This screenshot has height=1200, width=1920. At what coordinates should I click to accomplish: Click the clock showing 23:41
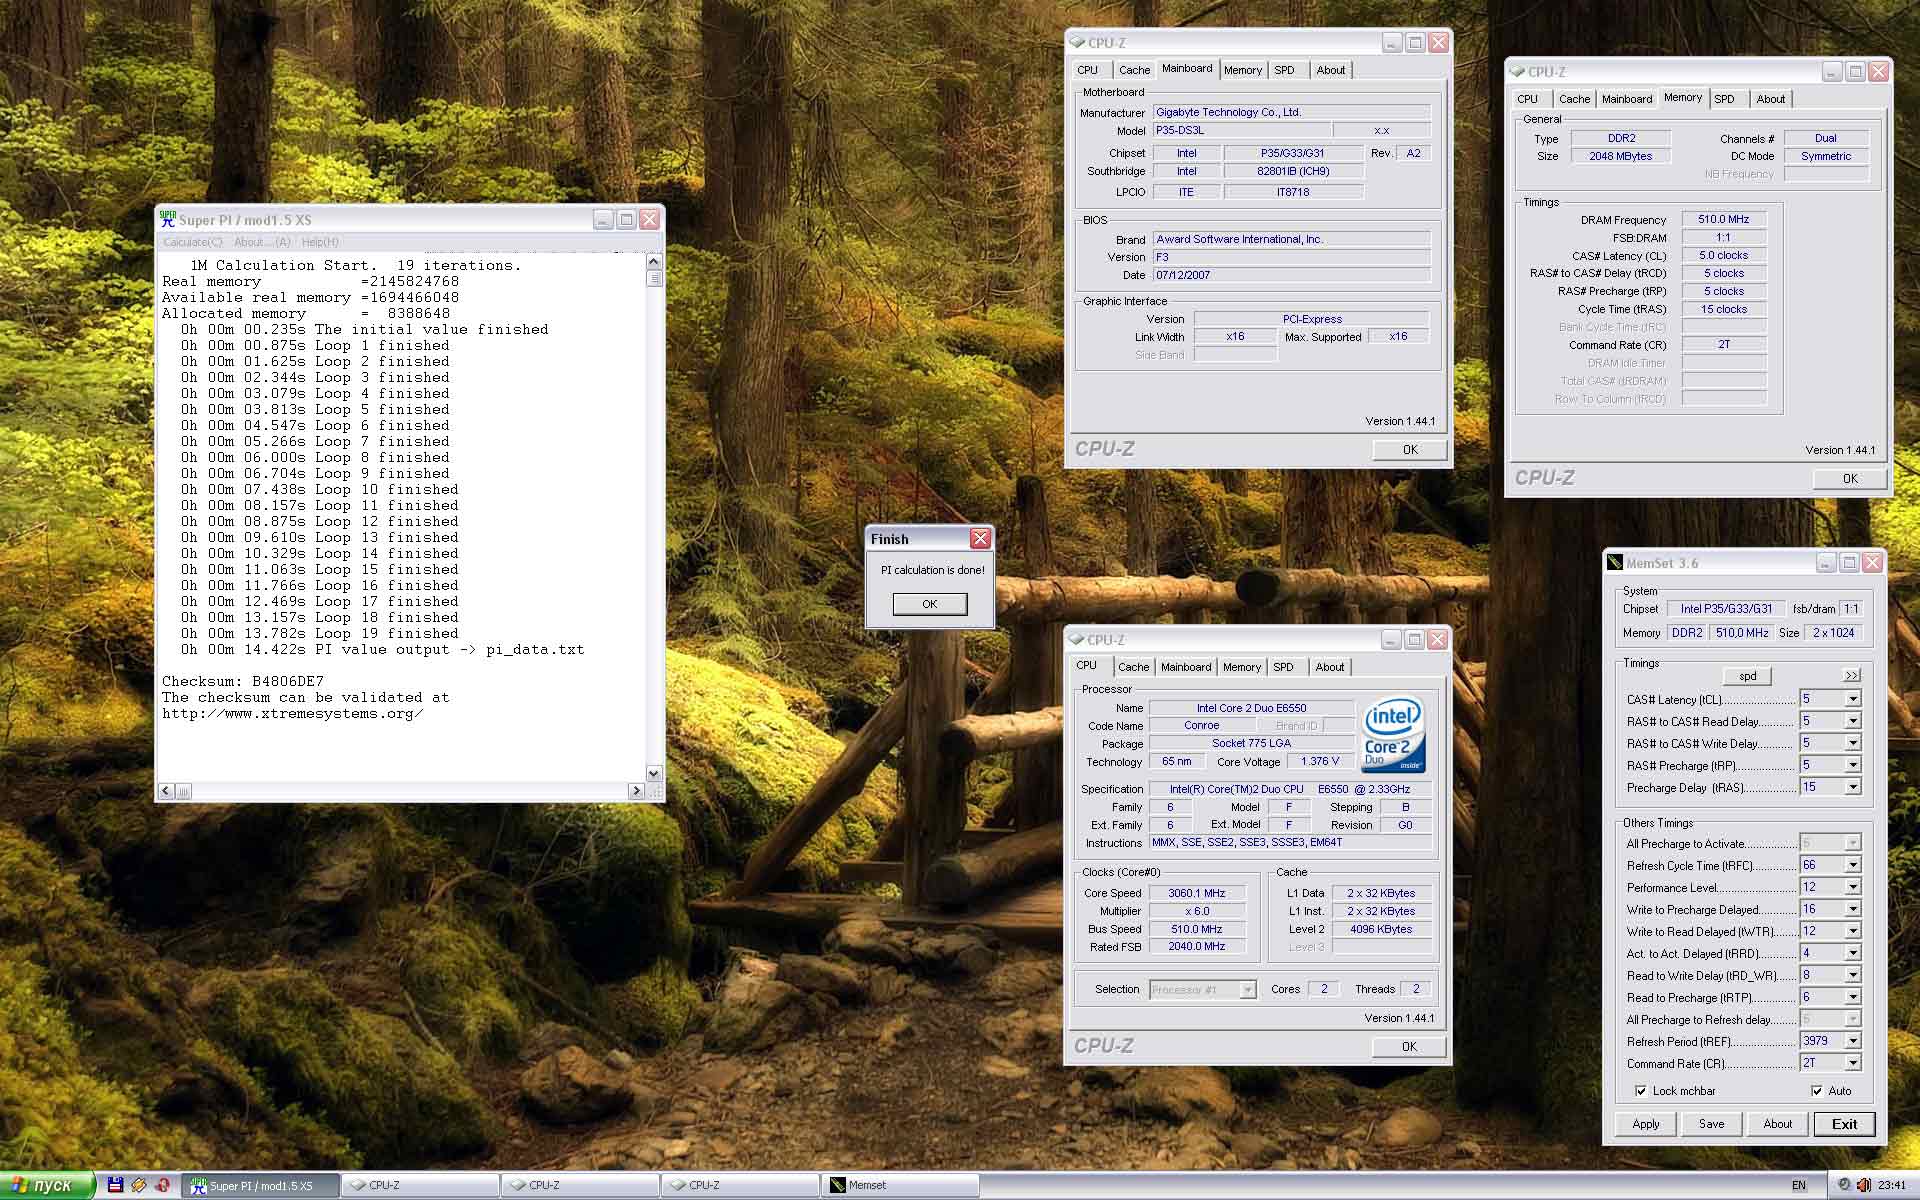tap(1891, 1185)
